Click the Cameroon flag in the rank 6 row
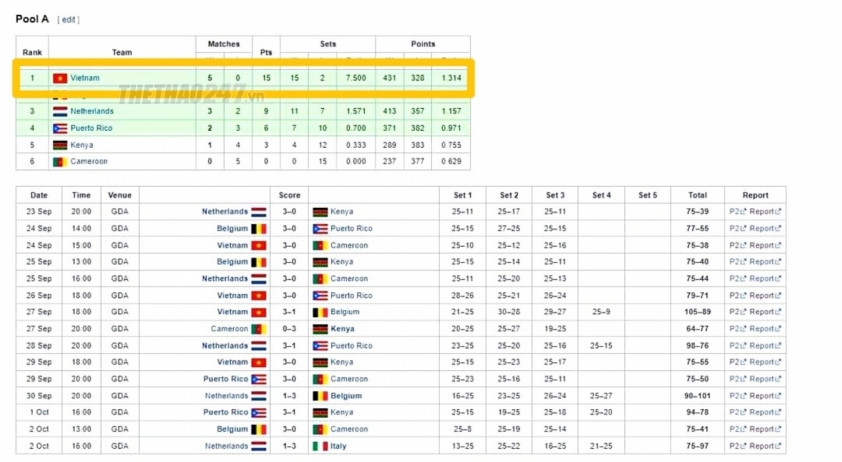This screenshot has width=842, height=462. click(60, 162)
